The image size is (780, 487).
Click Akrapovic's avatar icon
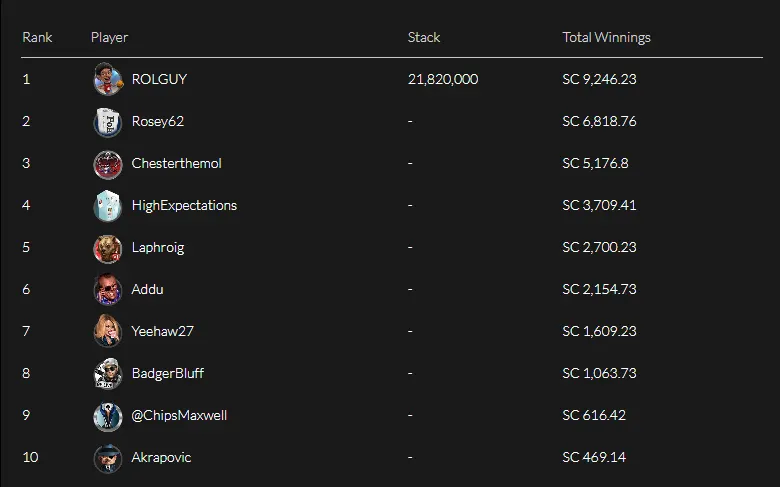tap(107, 457)
